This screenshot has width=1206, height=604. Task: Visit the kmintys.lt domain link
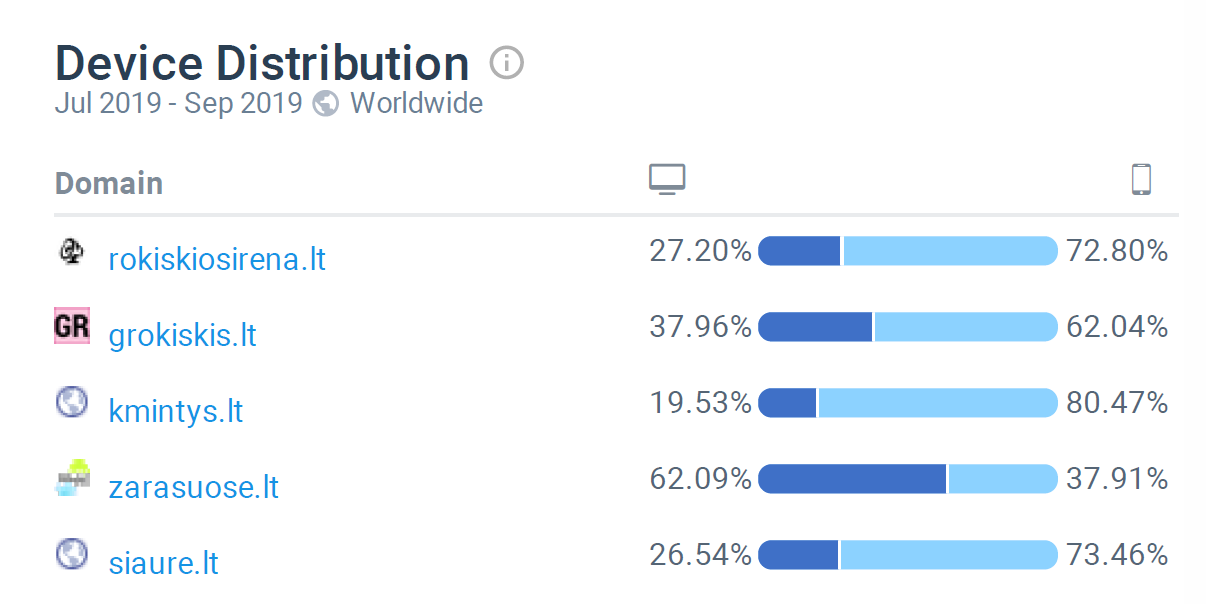pyautogui.click(x=176, y=411)
